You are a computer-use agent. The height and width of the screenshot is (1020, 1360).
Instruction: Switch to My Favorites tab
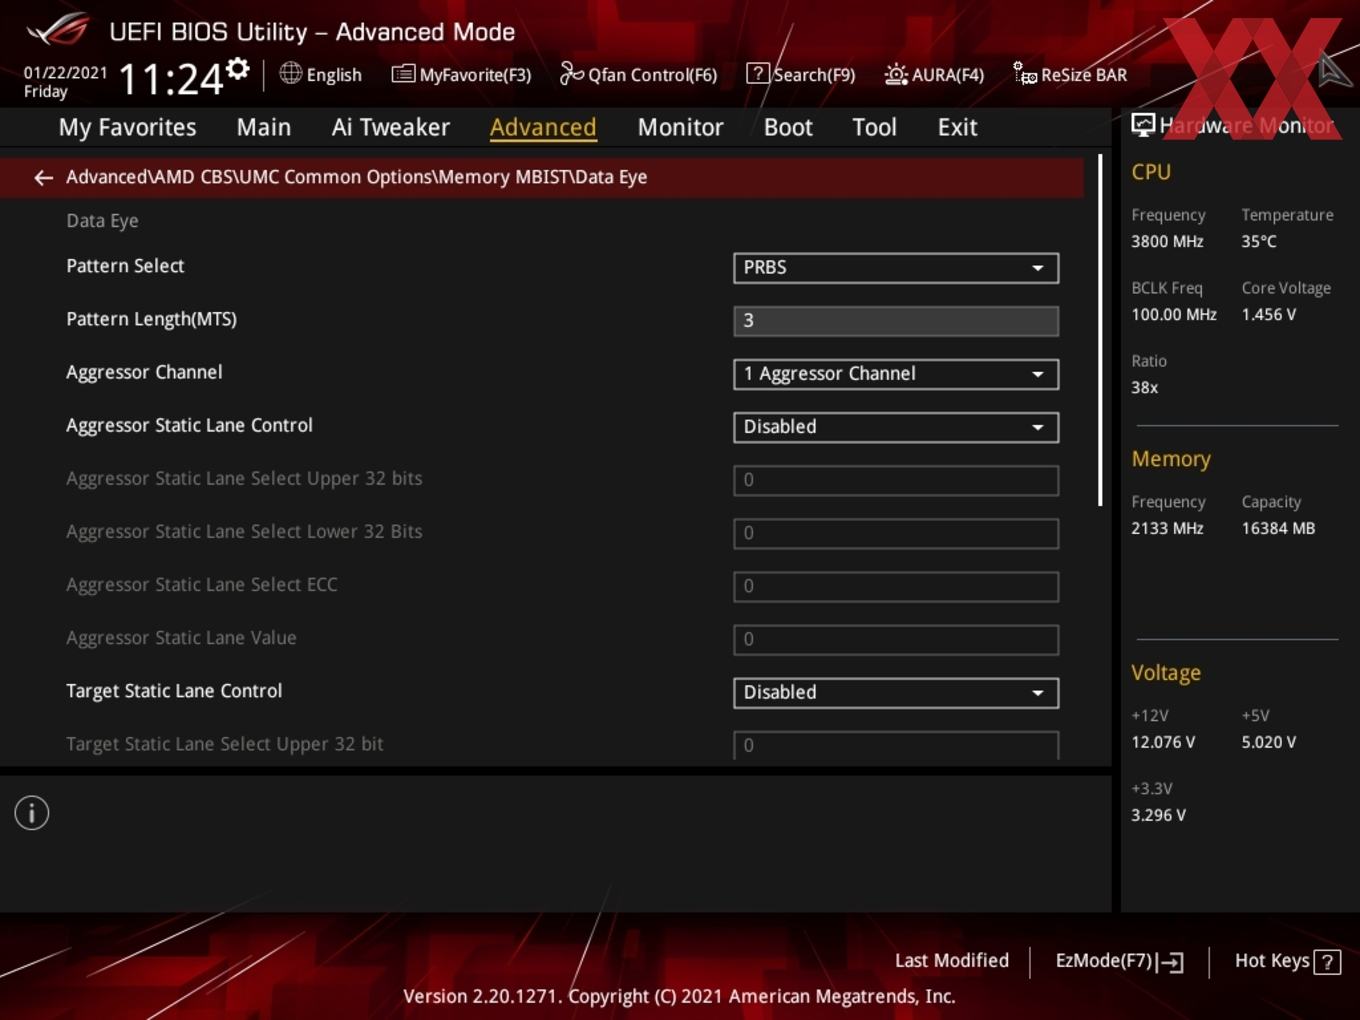click(x=127, y=127)
